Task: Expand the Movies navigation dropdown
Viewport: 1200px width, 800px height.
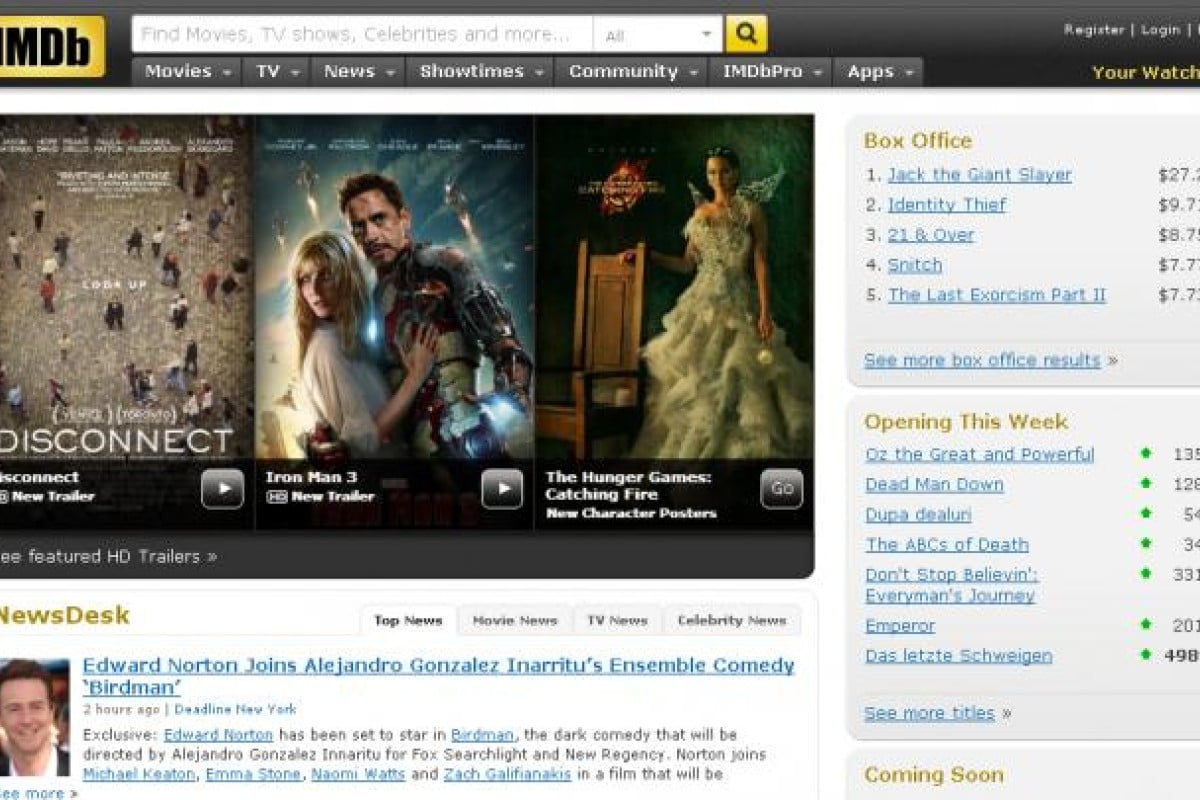Action: pyautogui.click(x=186, y=71)
